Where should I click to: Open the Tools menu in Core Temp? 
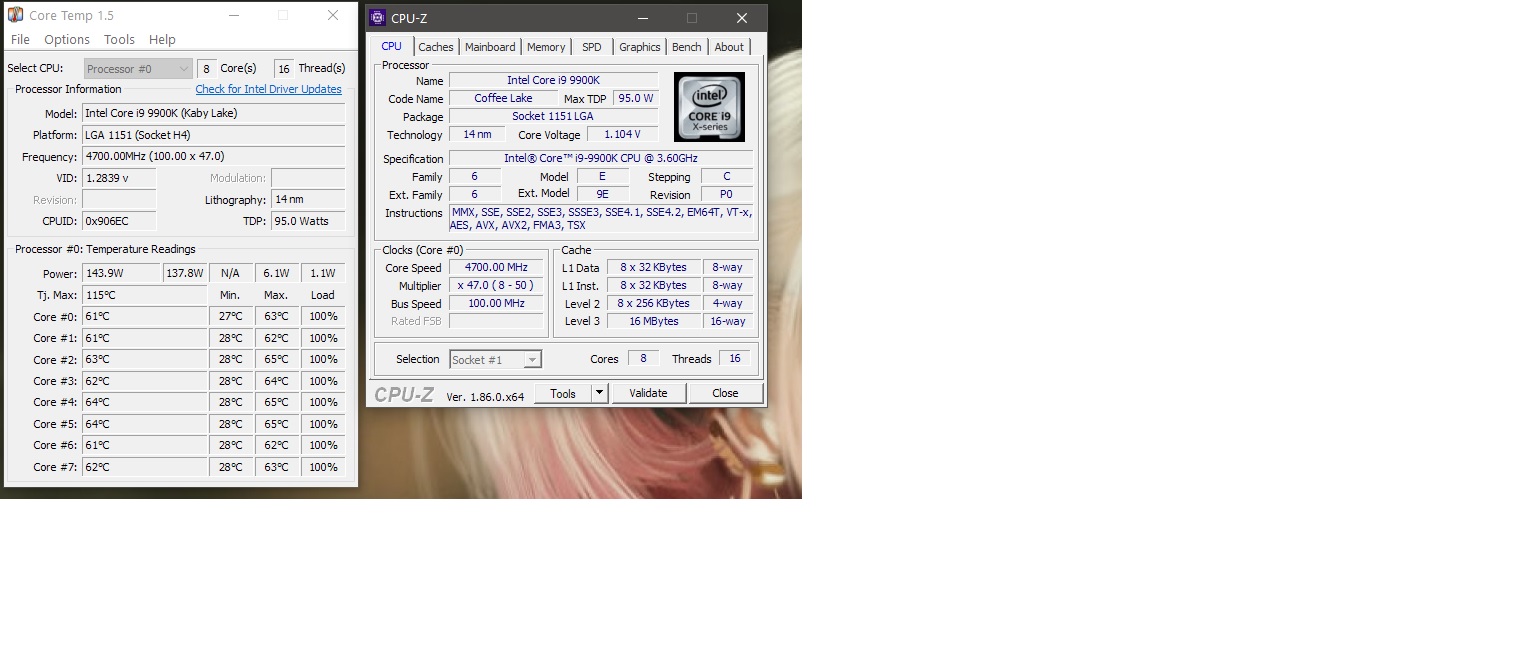[x=119, y=40]
